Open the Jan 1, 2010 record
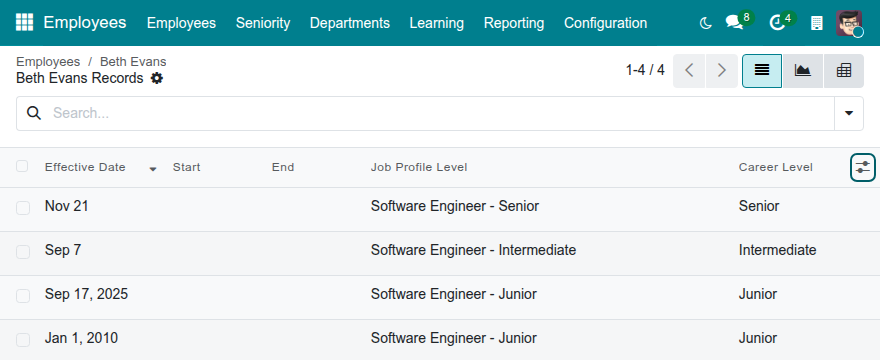Image resolution: width=880 pixels, height=360 pixels. (81, 338)
